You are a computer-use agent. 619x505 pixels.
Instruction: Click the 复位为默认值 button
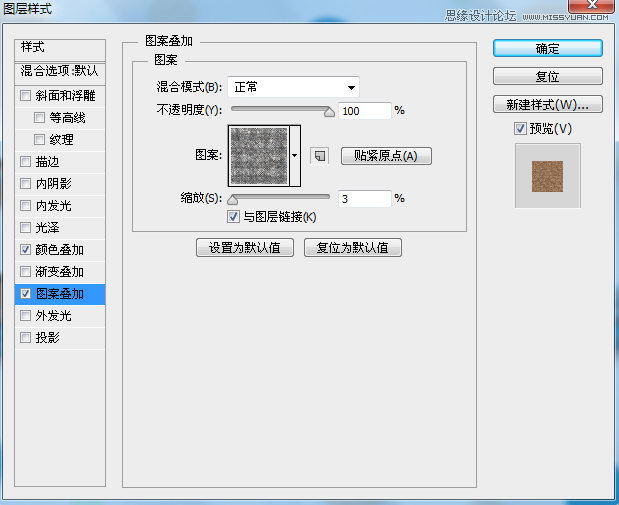click(353, 248)
